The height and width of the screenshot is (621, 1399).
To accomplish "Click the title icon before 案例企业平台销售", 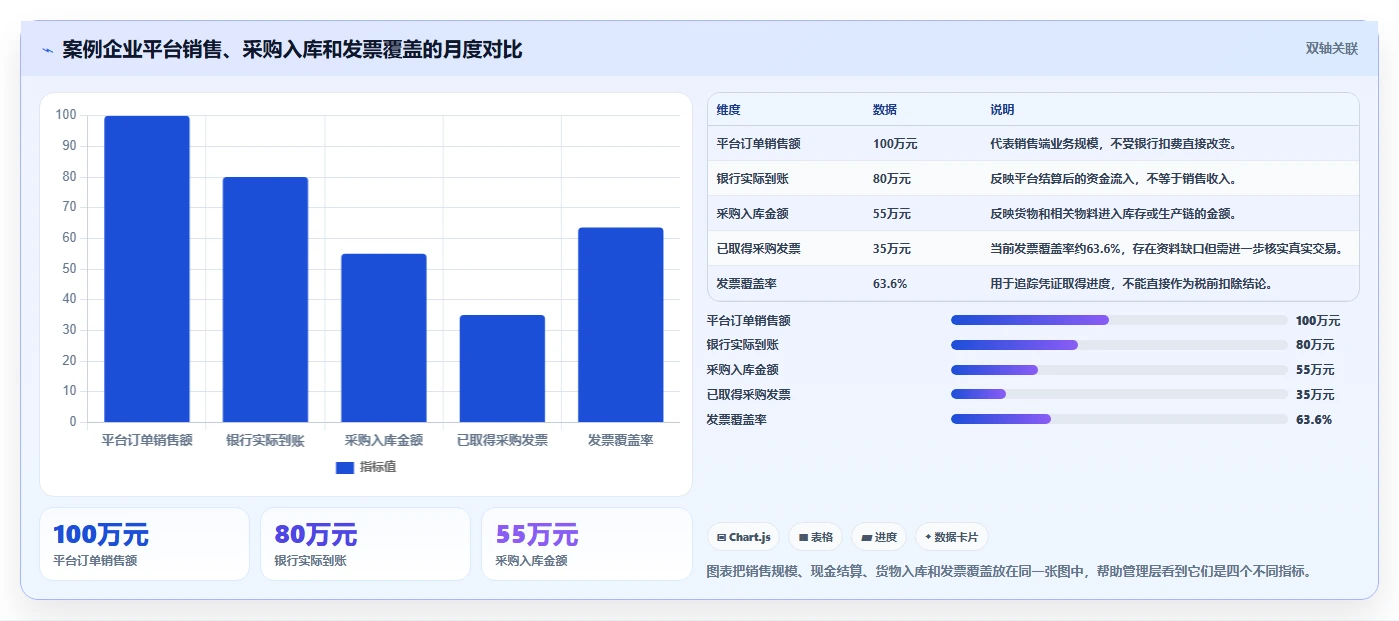I will (x=47, y=50).
